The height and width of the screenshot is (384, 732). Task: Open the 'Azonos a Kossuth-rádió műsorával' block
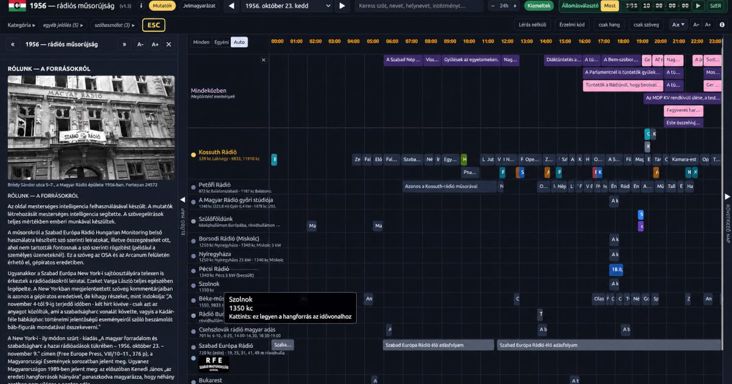tap(450, 186)
